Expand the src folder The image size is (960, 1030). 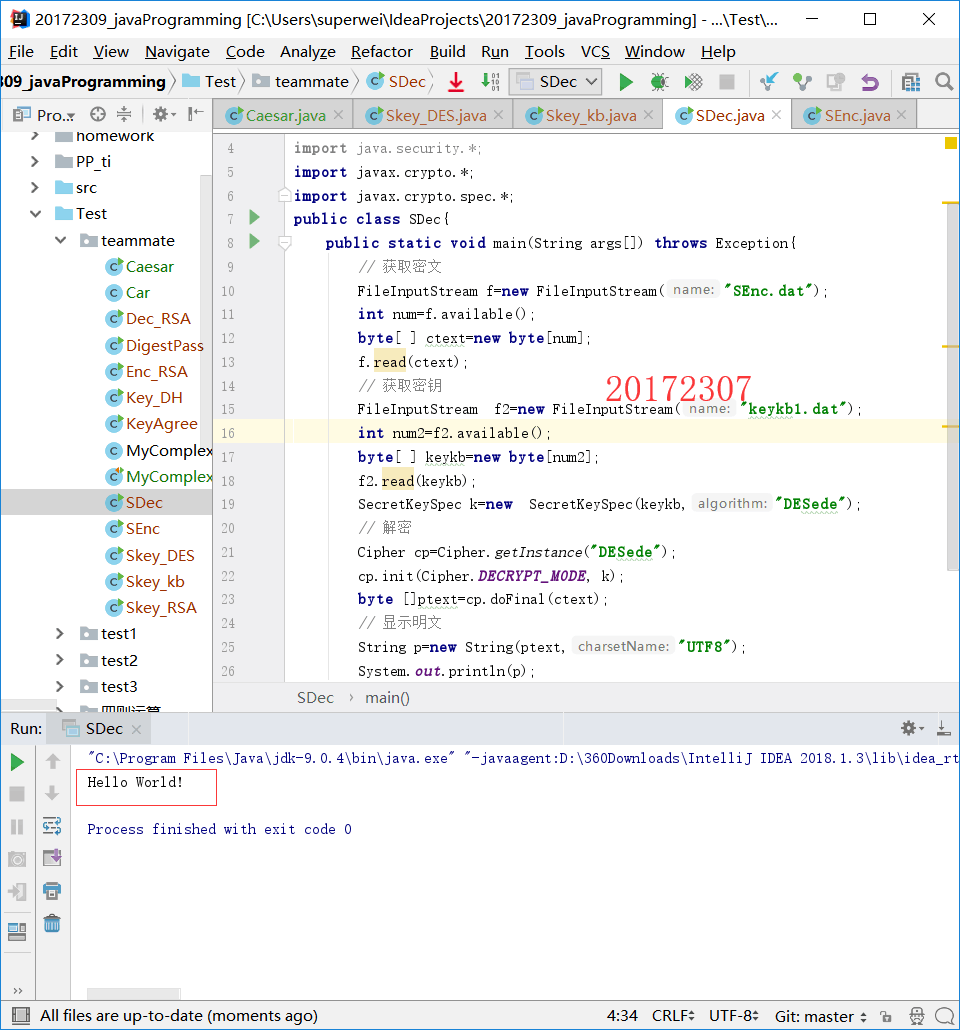click(35, 188)
